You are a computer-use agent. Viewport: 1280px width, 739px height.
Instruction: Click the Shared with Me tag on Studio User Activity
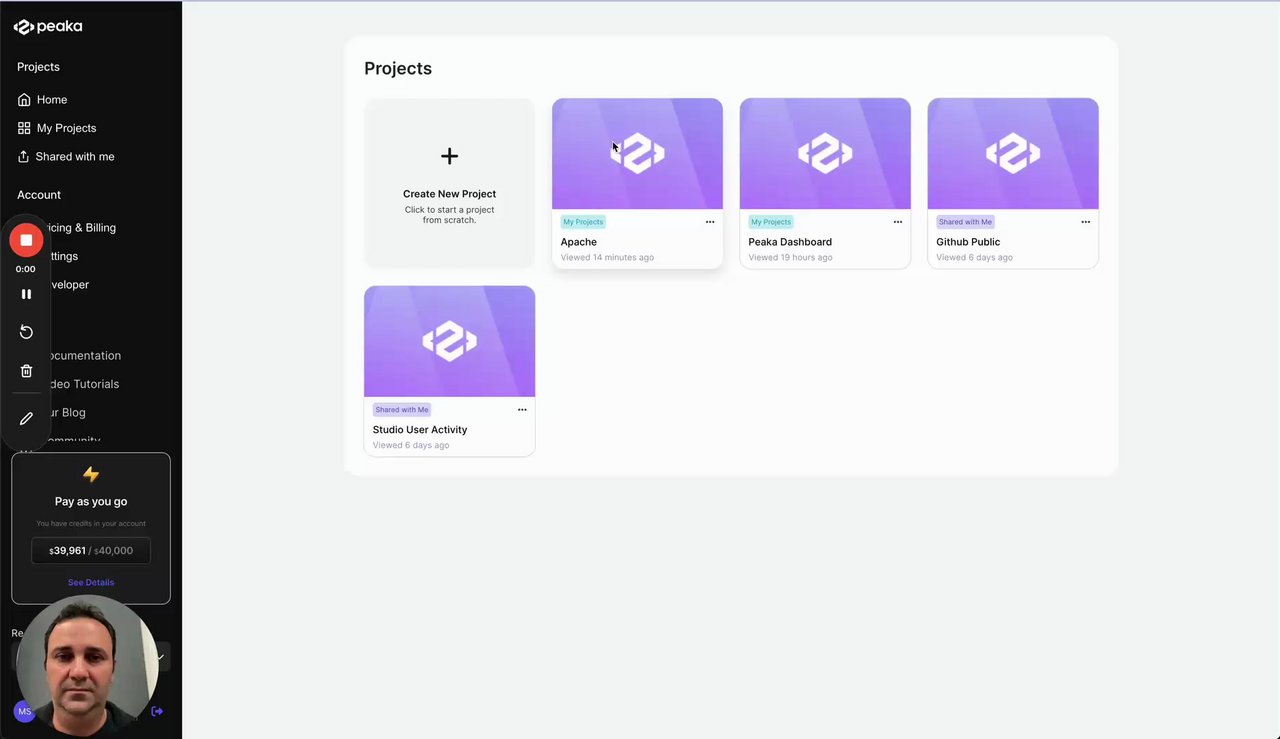tap(401, 410)
